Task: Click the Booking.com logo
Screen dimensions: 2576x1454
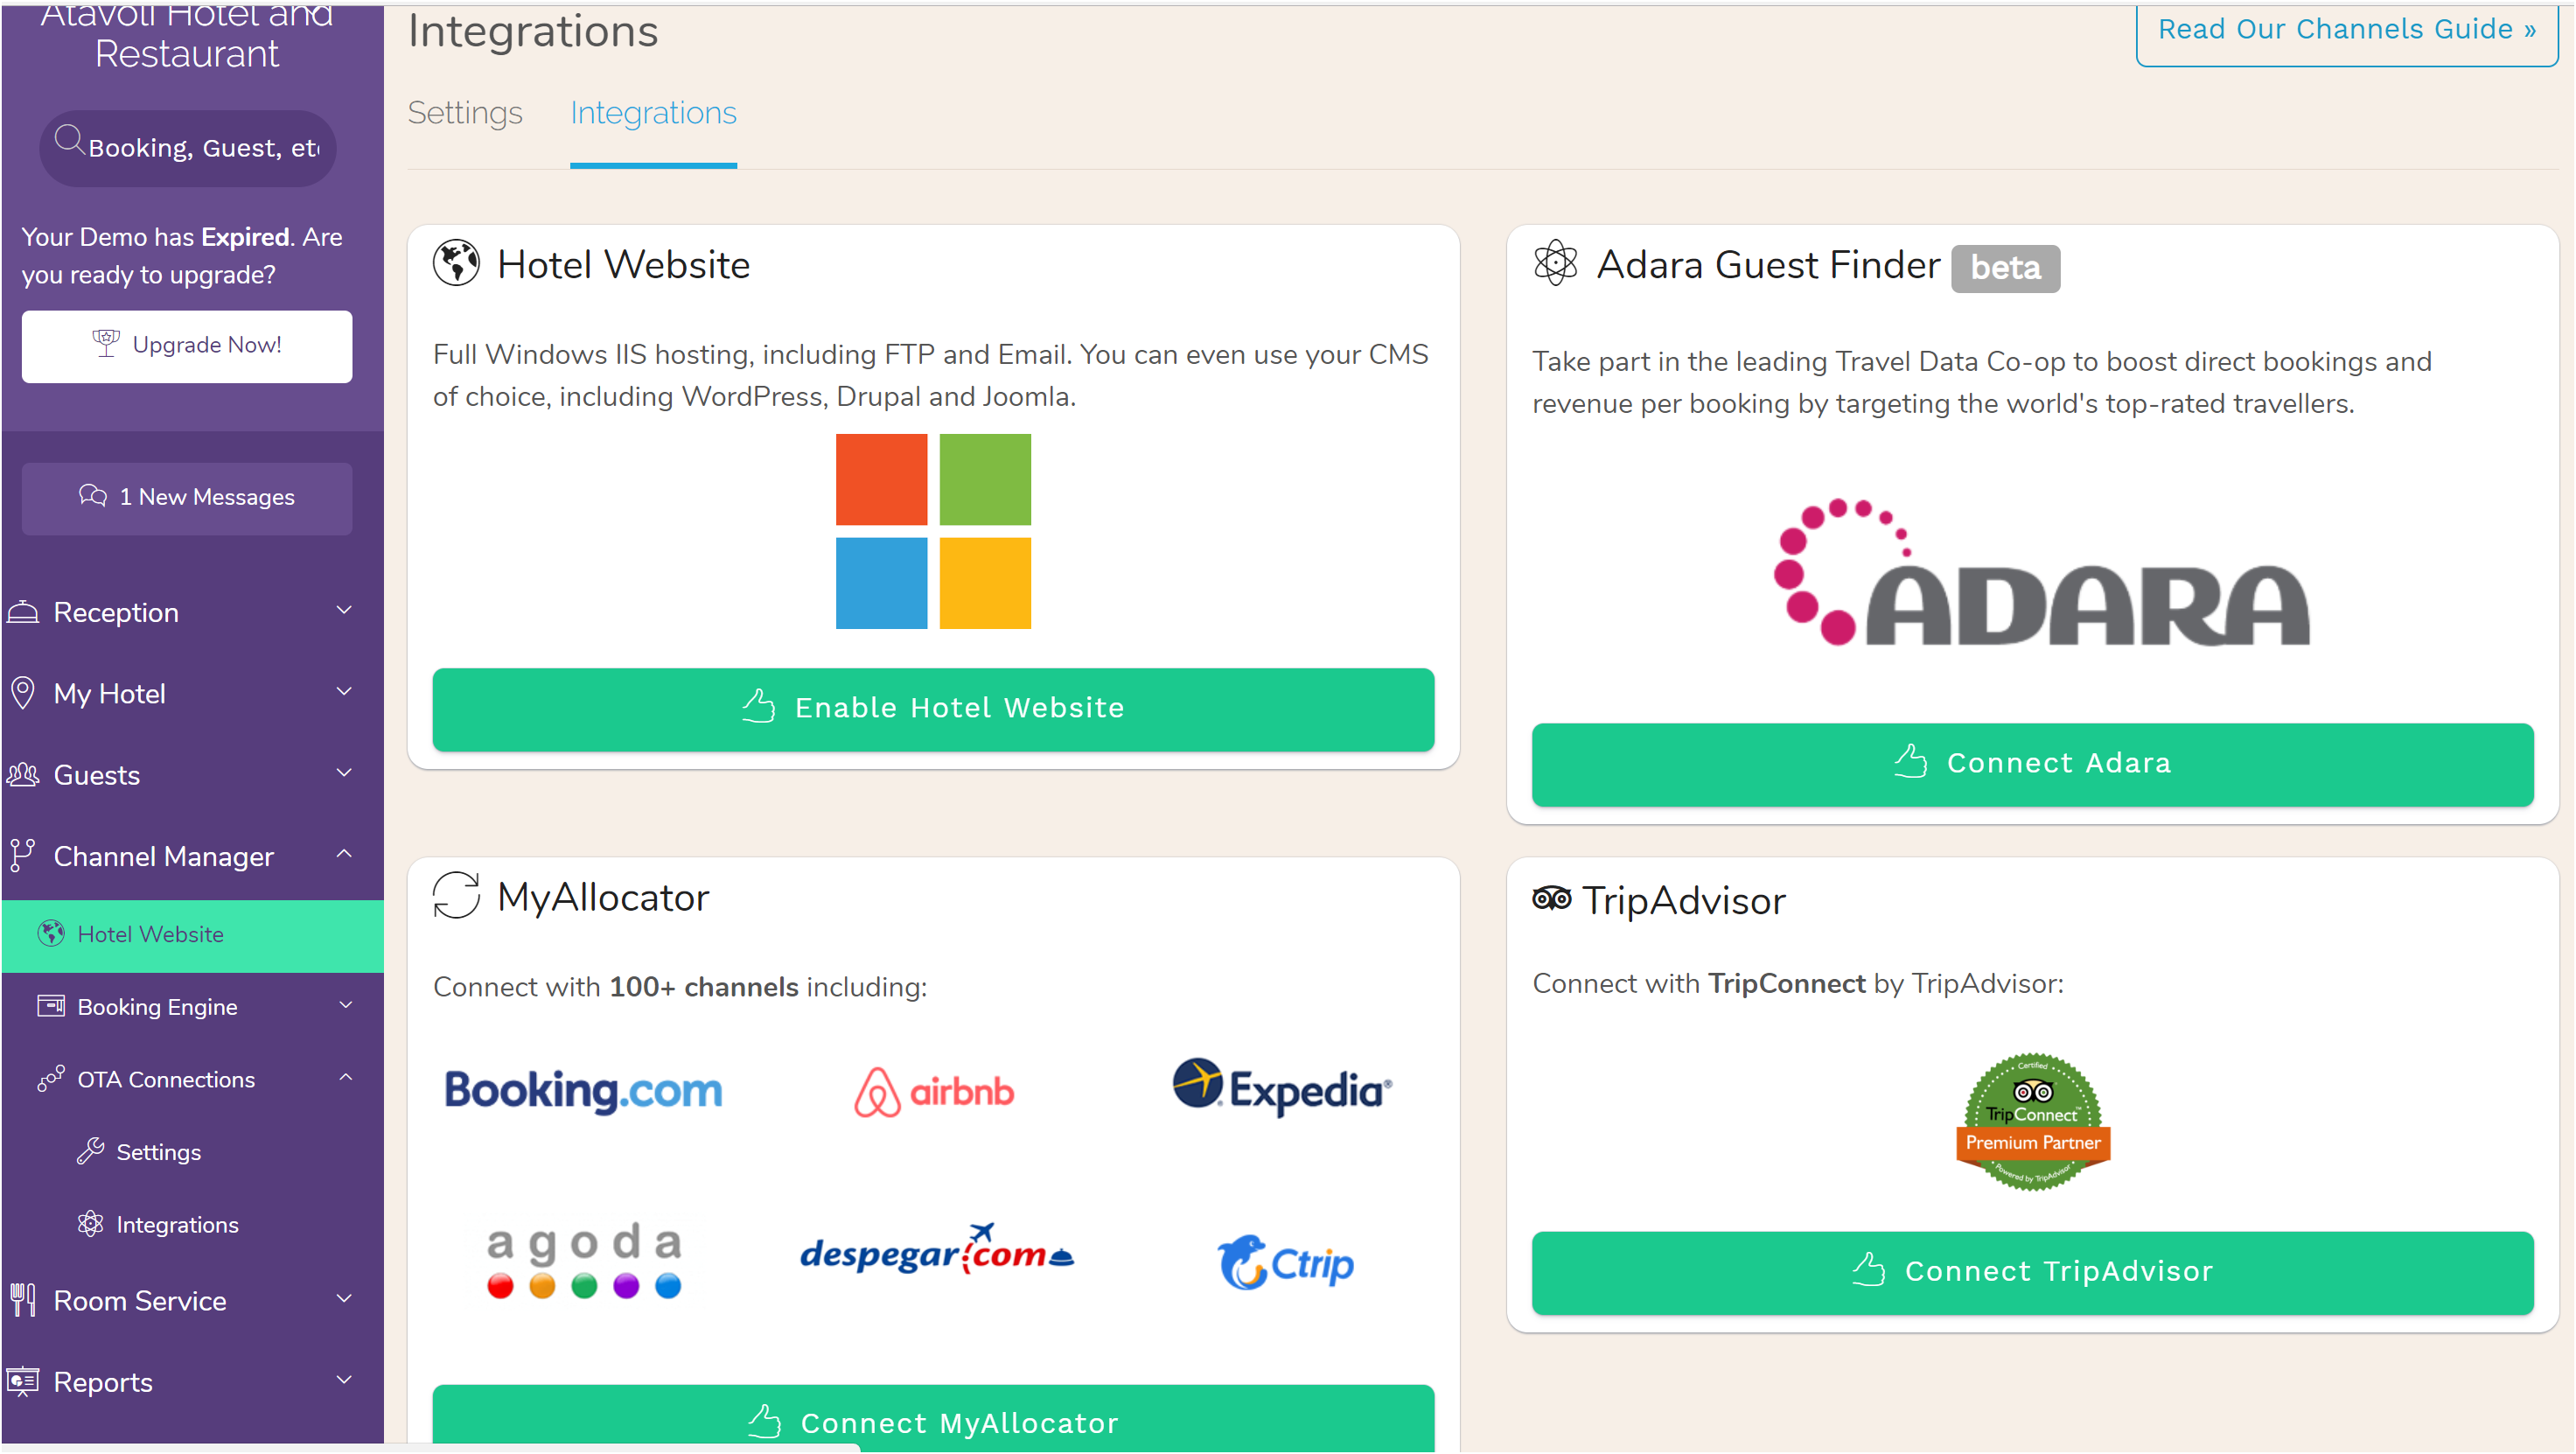Action: point(583,1091)
